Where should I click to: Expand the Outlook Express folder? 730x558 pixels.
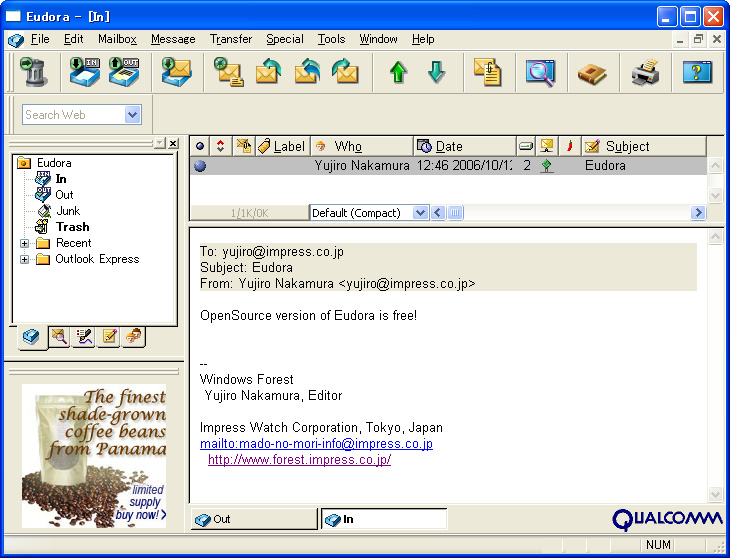pyautogui.click(x=24, y=259)
